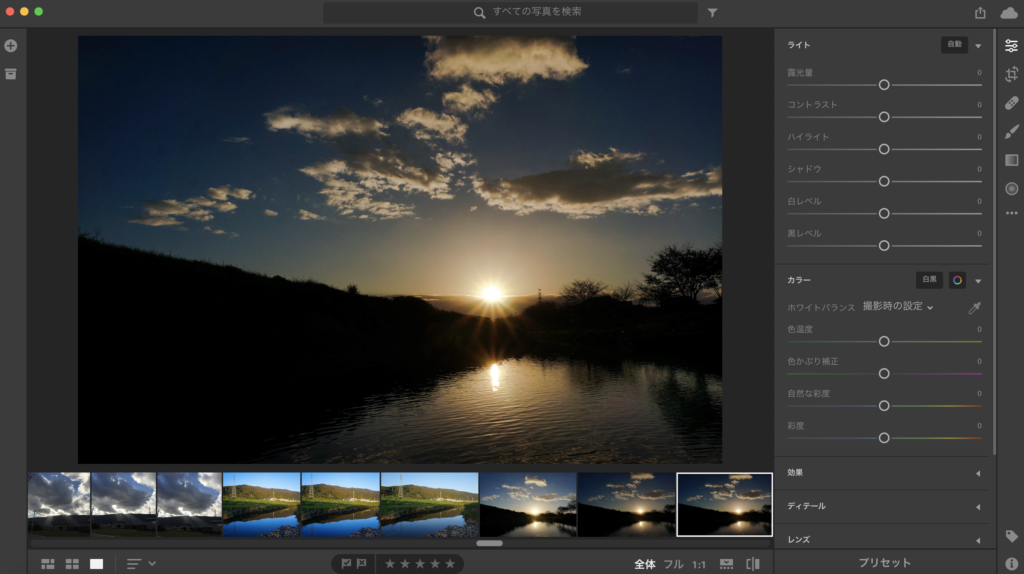The width and height of the screenshot is (1024, 574).
Task: Set rating to two stars
Action: (x=405, y=564)
